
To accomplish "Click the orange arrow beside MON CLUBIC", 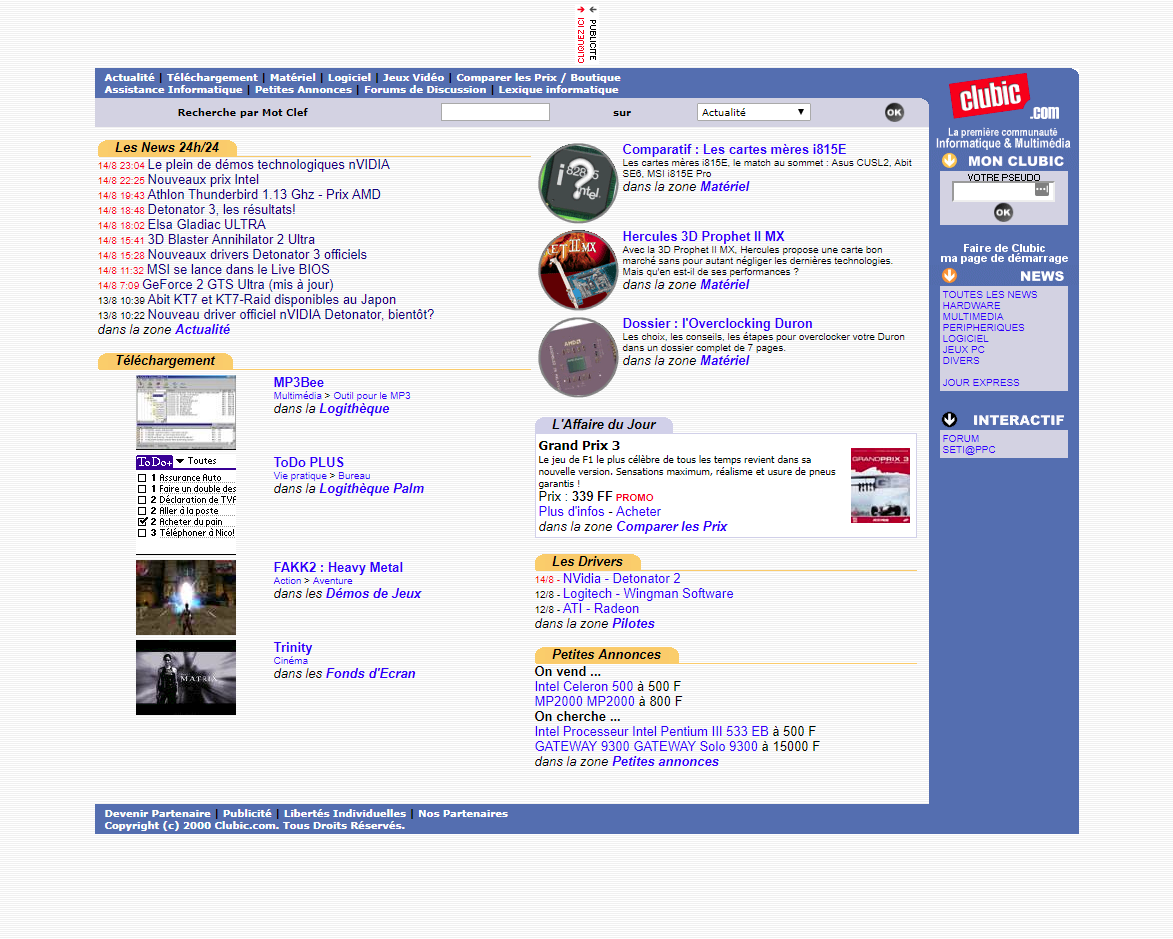I will [949, 161].
